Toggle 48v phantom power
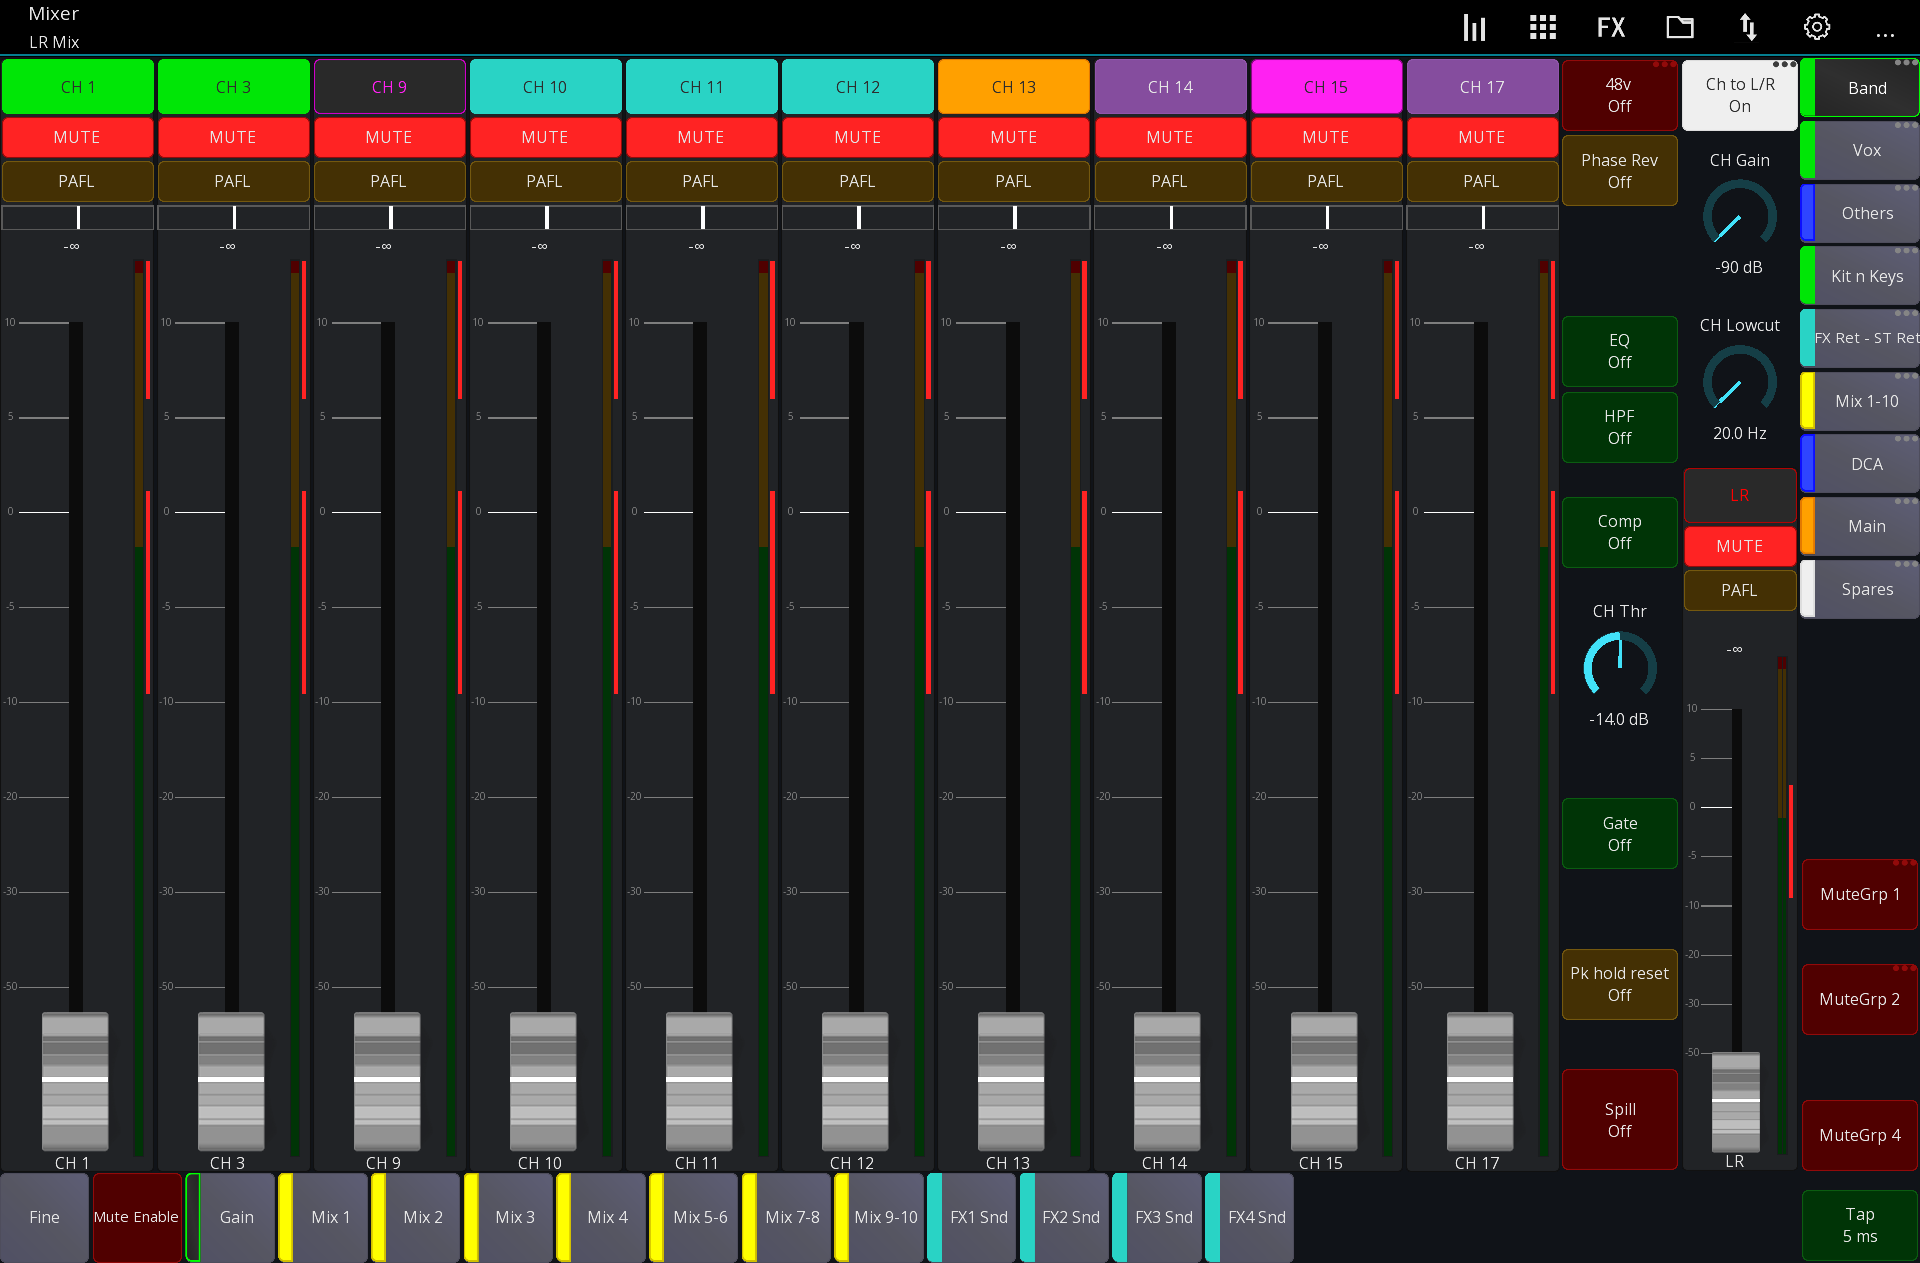 pos(1619,95)
